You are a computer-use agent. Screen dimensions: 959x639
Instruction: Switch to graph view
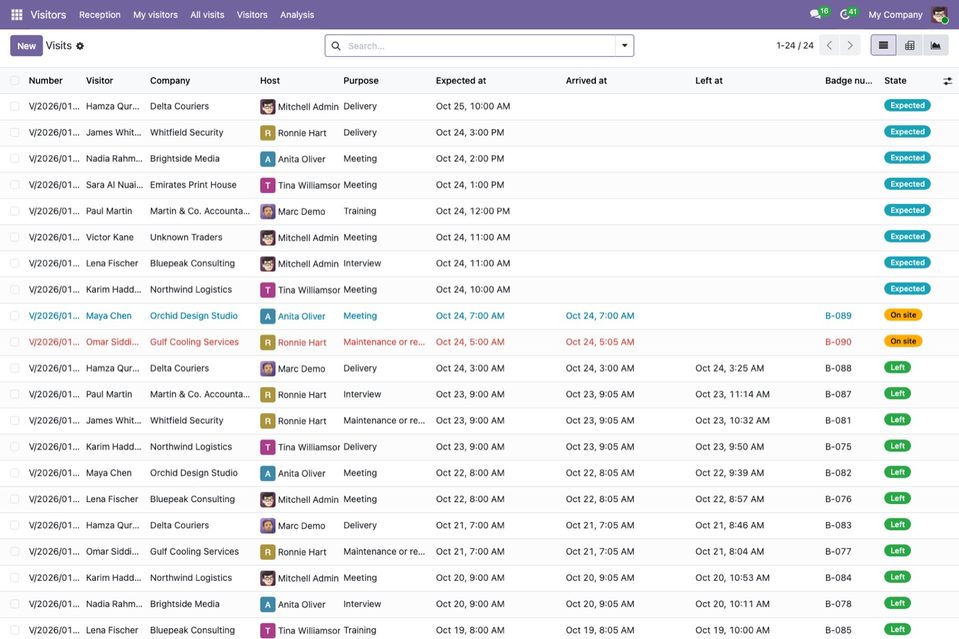(935, 45)
